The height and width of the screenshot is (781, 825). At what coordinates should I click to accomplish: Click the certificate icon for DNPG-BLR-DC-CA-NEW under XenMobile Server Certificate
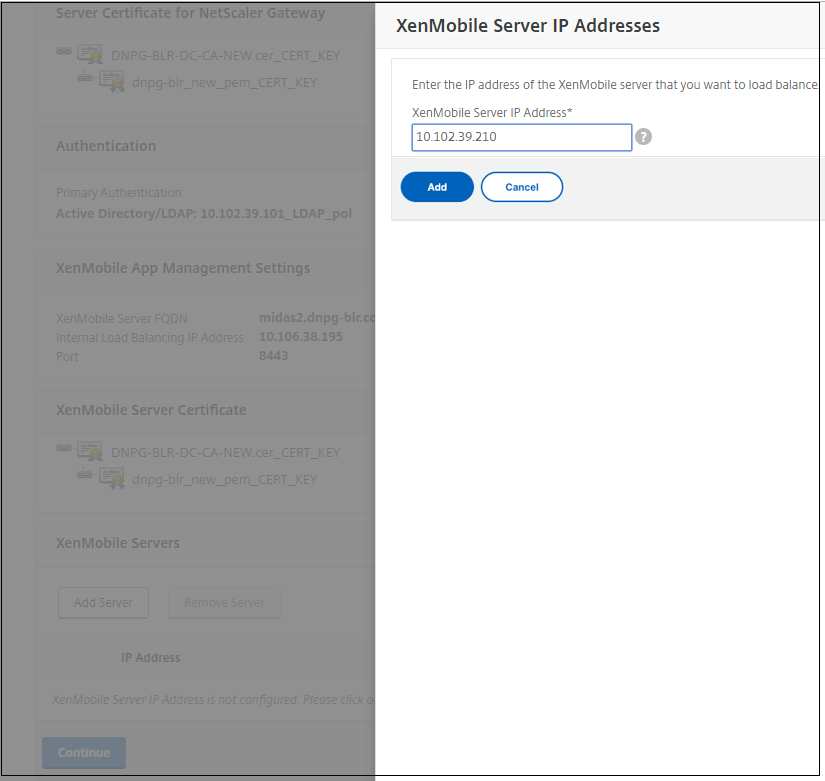(x=90, y=452)
